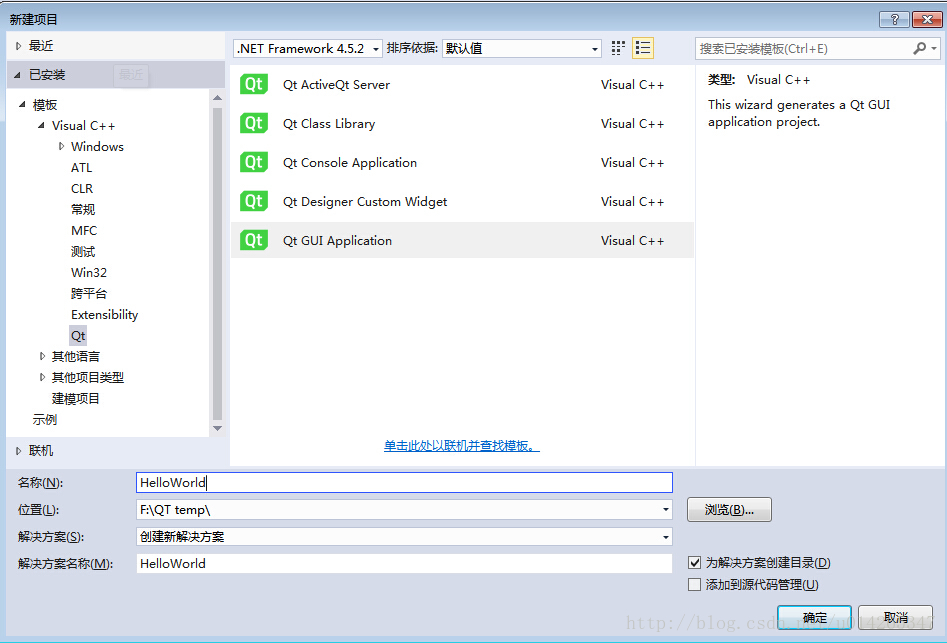
Task: Collapse the 模板 tree node
Action: click(x=22, y=104)
